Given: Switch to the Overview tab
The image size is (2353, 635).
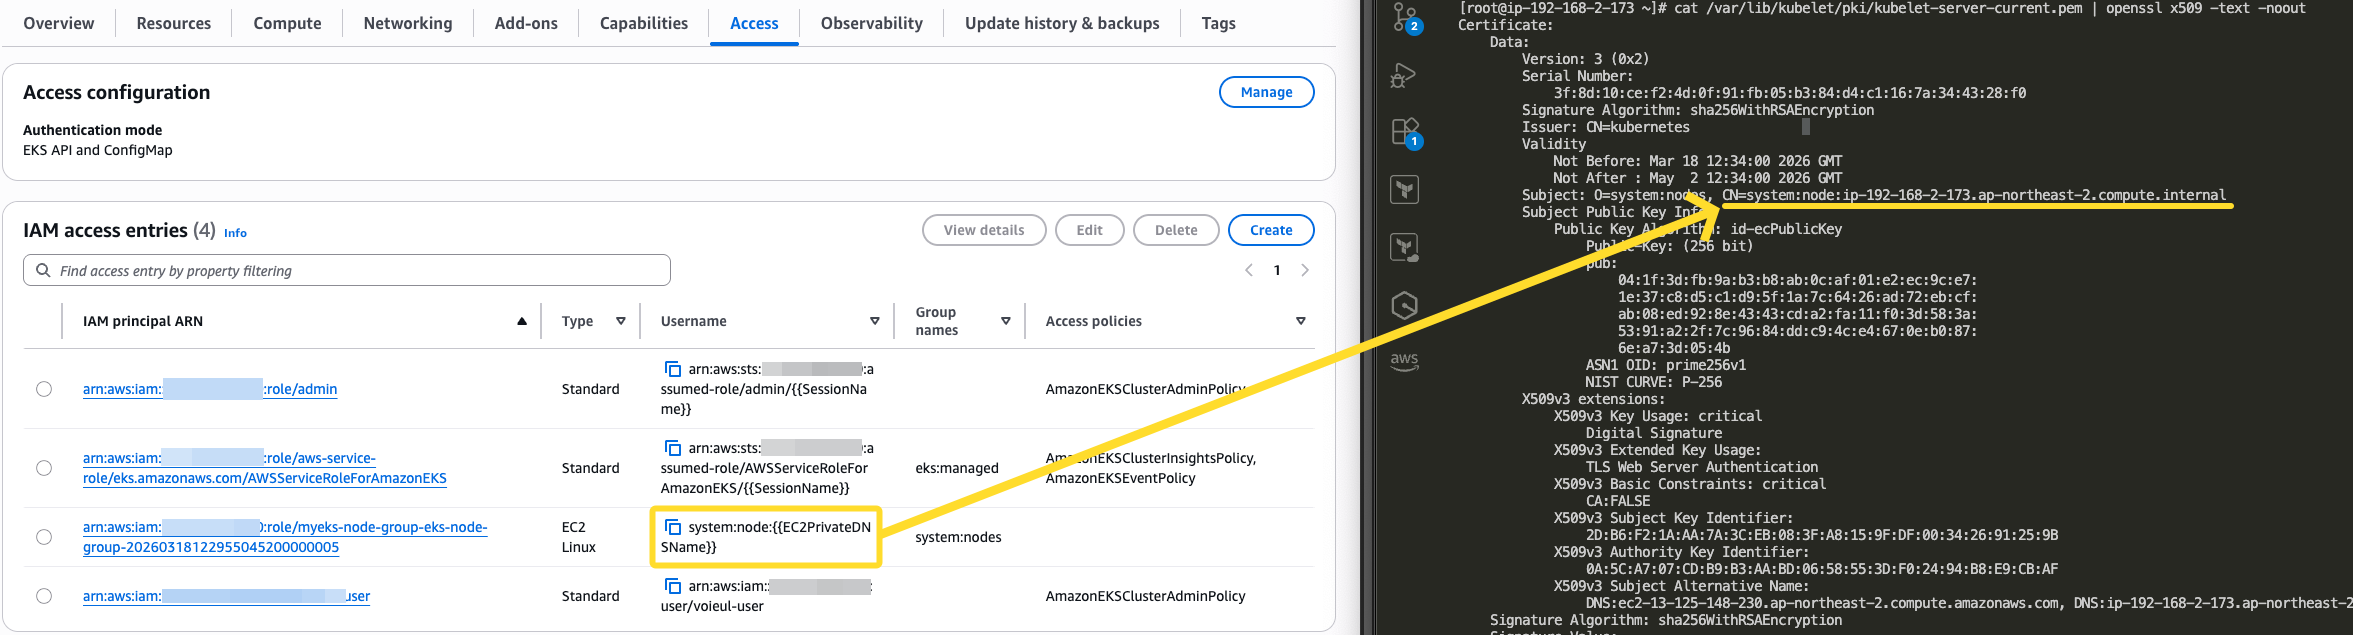Looking at the screenshot, I should [x=59, y=23].
